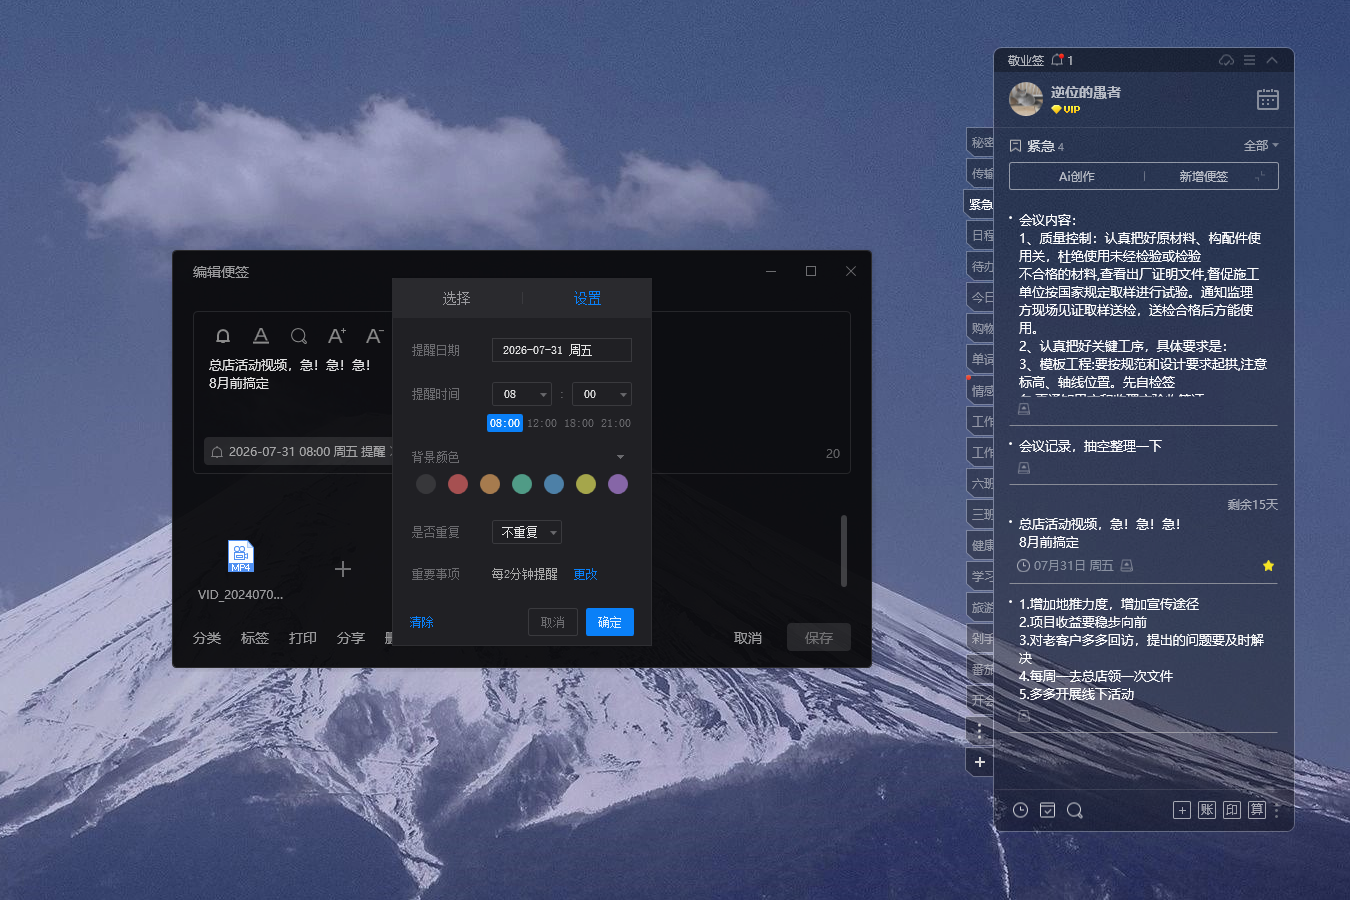Open the hamburger menu in 敬业签 title bar
Screen dimensions: 1350x900
[1249, 60]
